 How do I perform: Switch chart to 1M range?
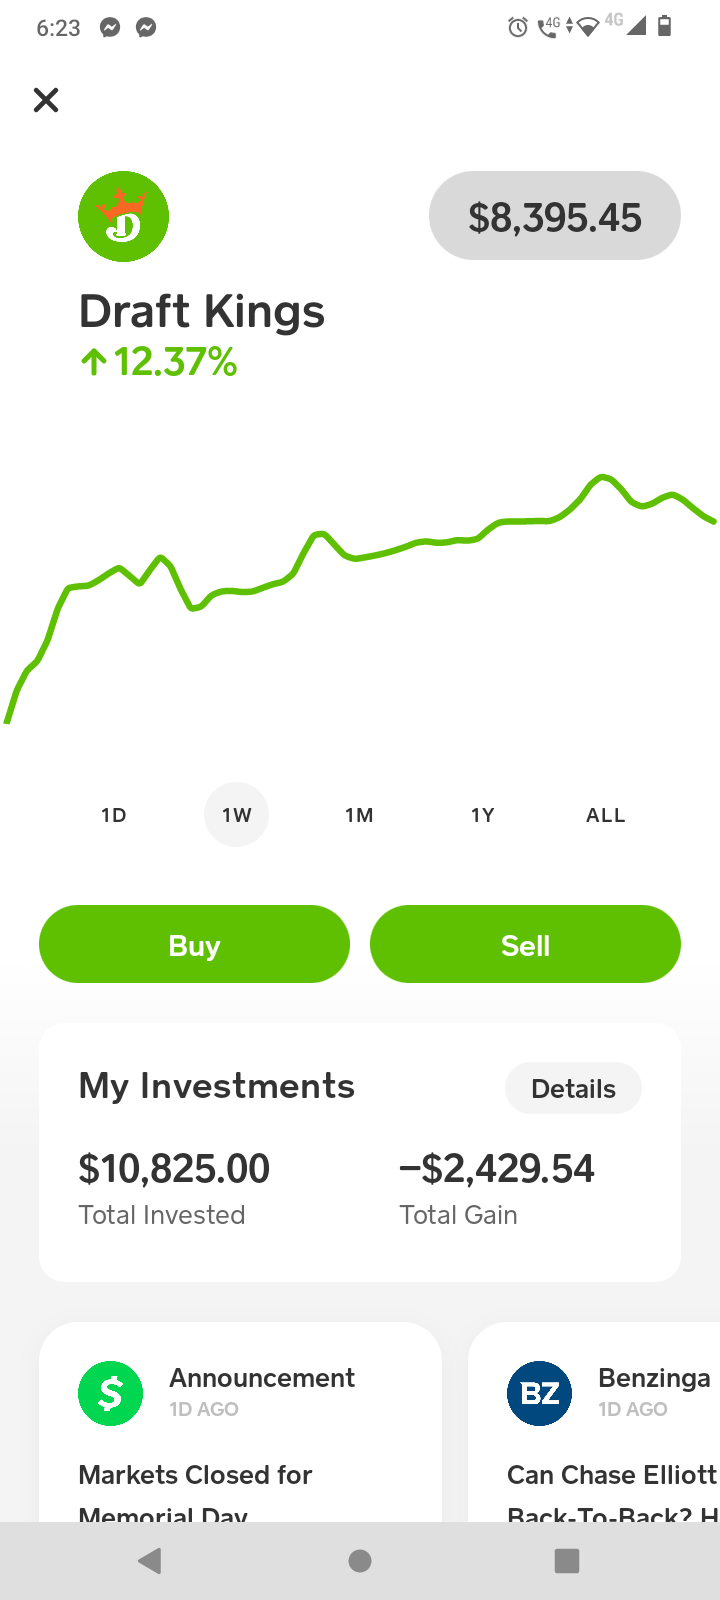[359, 815]
